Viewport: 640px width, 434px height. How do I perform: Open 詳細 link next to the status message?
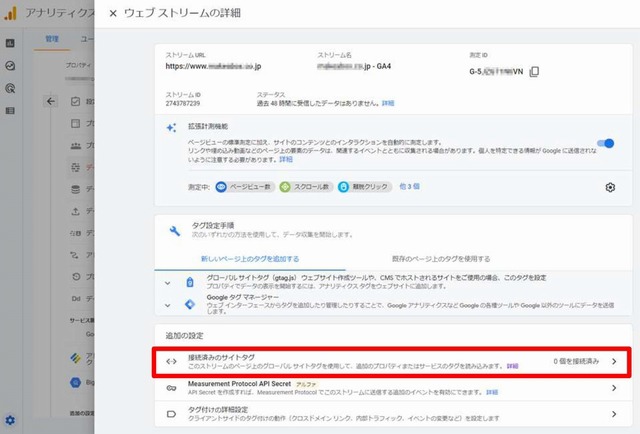click(388, 103)
